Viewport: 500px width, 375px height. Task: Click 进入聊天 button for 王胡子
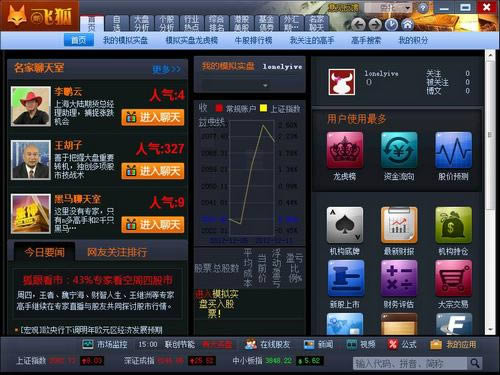point(153,171)
